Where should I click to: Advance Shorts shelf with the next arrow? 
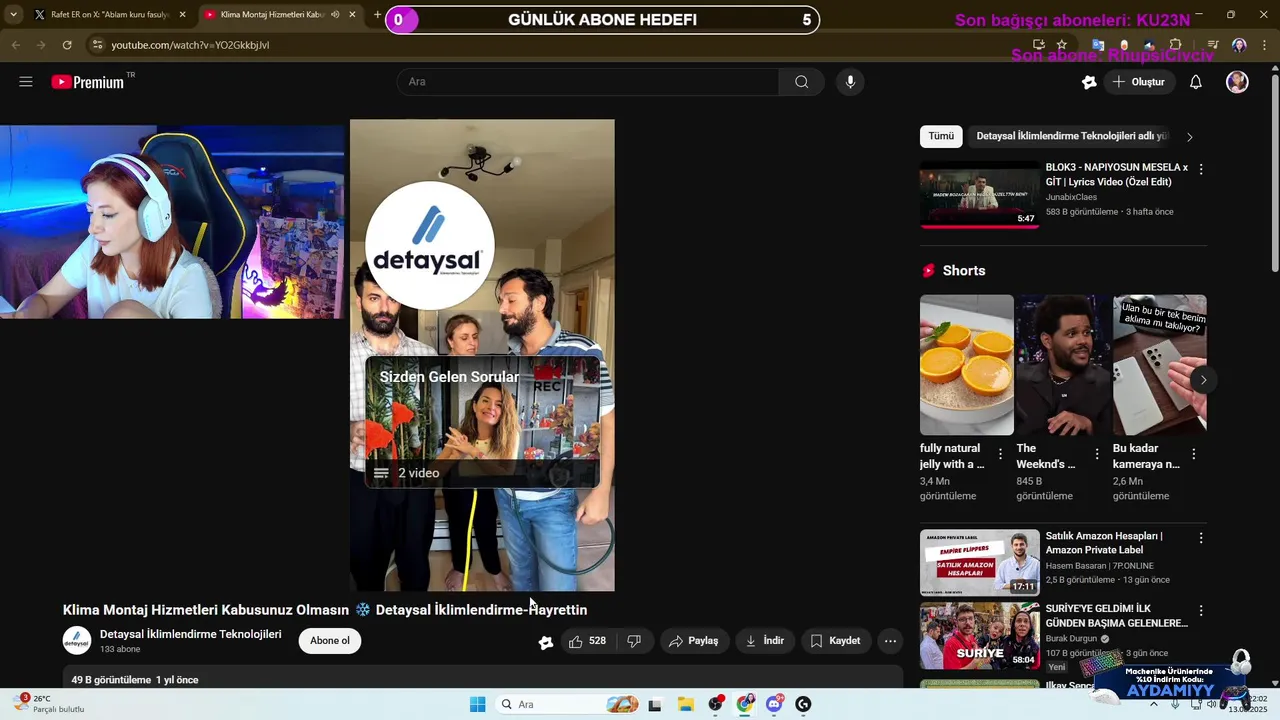pyautogui.click(x=1203, y=380)
